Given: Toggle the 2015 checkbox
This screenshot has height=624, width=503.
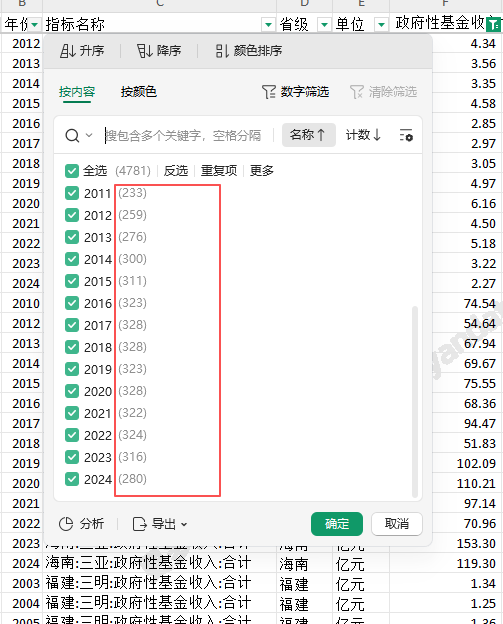Looking at the screenshot, I should pos(72,281).
